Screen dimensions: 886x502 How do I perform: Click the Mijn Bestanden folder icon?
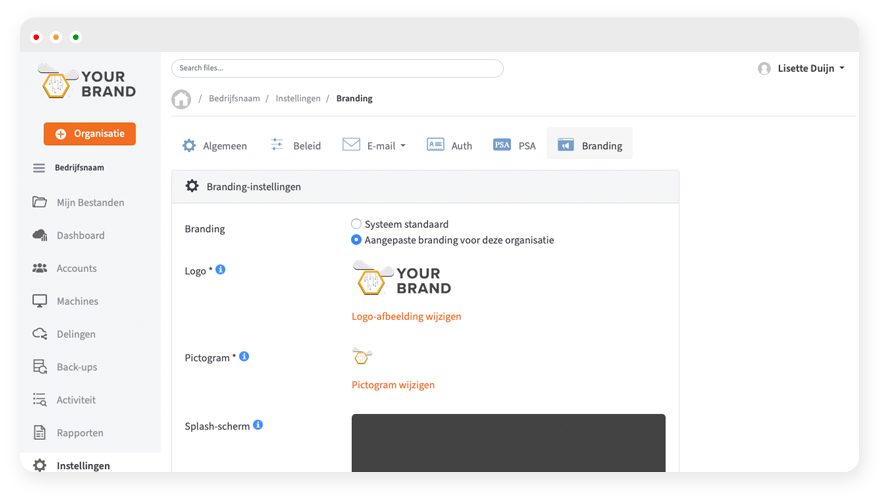pos(40,202)
